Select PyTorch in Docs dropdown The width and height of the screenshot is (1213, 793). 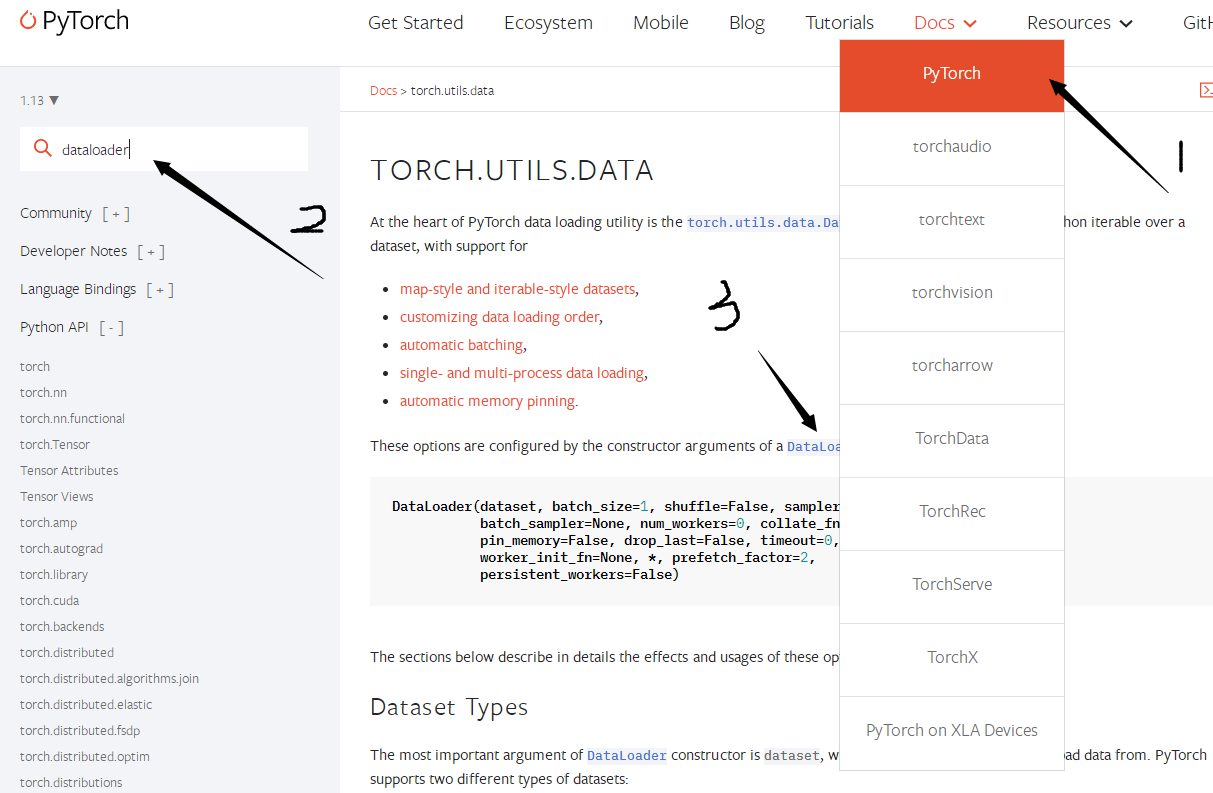coord(952,75)
